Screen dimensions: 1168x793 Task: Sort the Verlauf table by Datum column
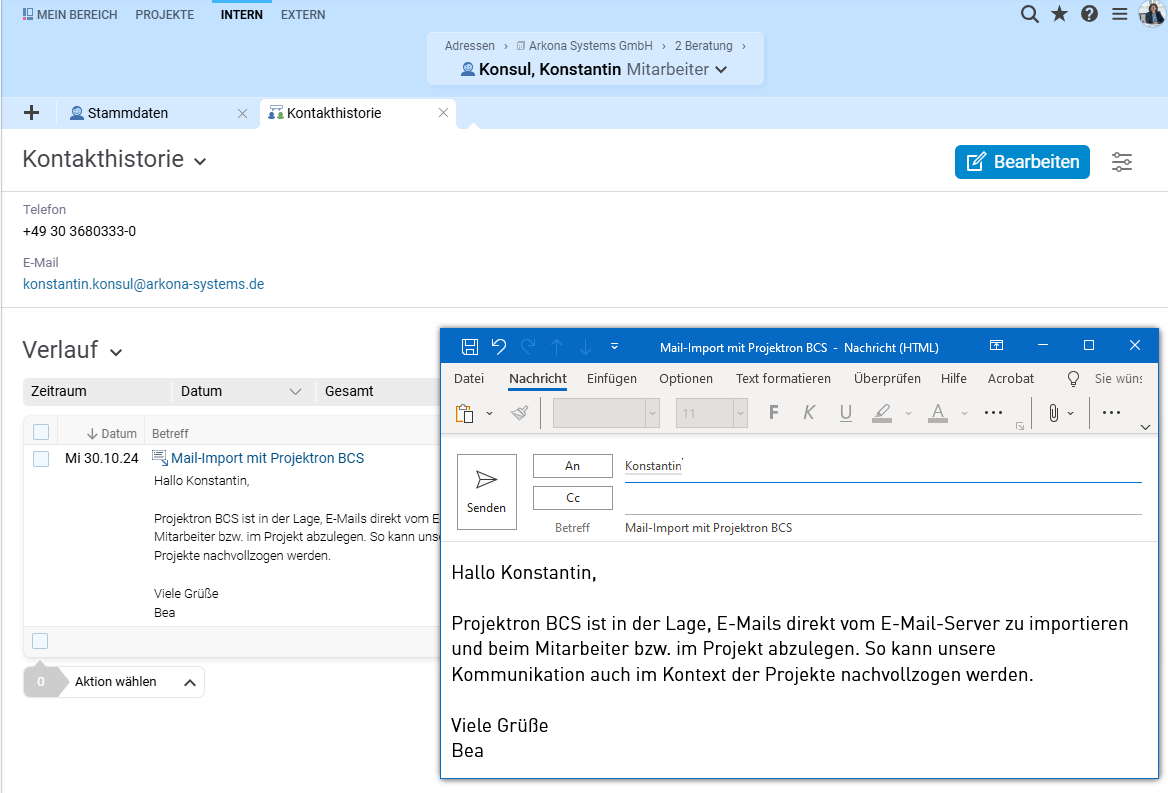click(112, 433)
